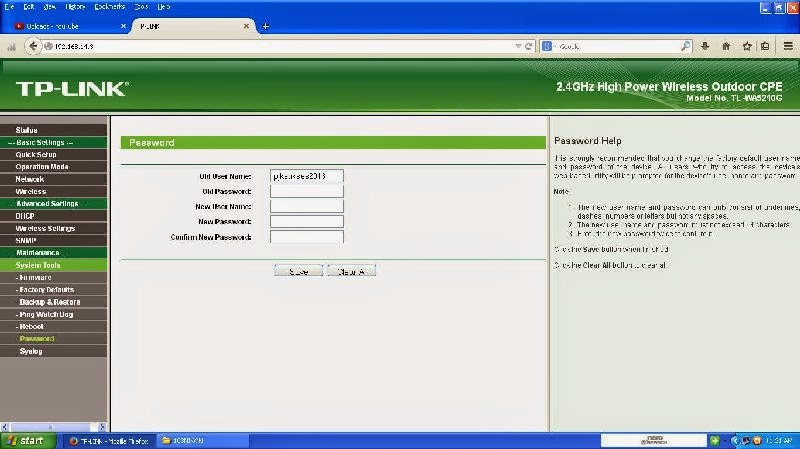The image size is (800, 449).
Task: Click the Old User Name field
Action: [x=307, y=176]
